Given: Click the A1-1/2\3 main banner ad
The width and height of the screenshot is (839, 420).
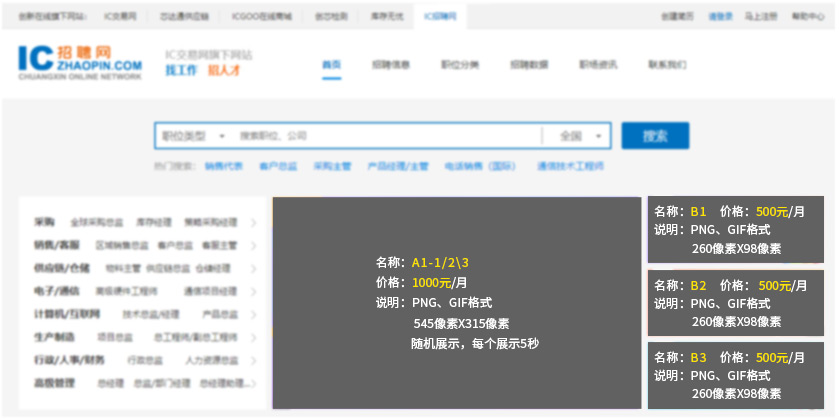Looking at the screenshot, I should point(456,303).
